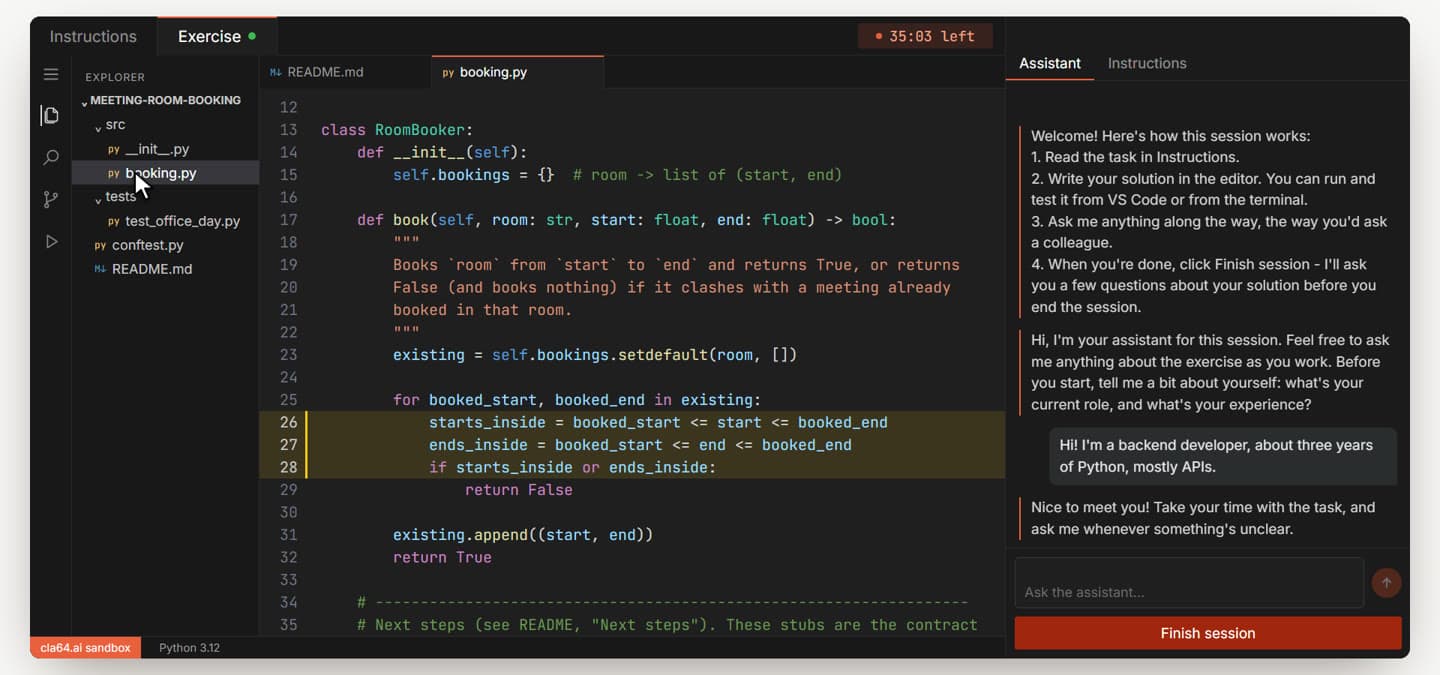Click the "Nice to meet you!" assistant message
Viewport: 1440px width, 675px height.
[x=1204, y=518]
